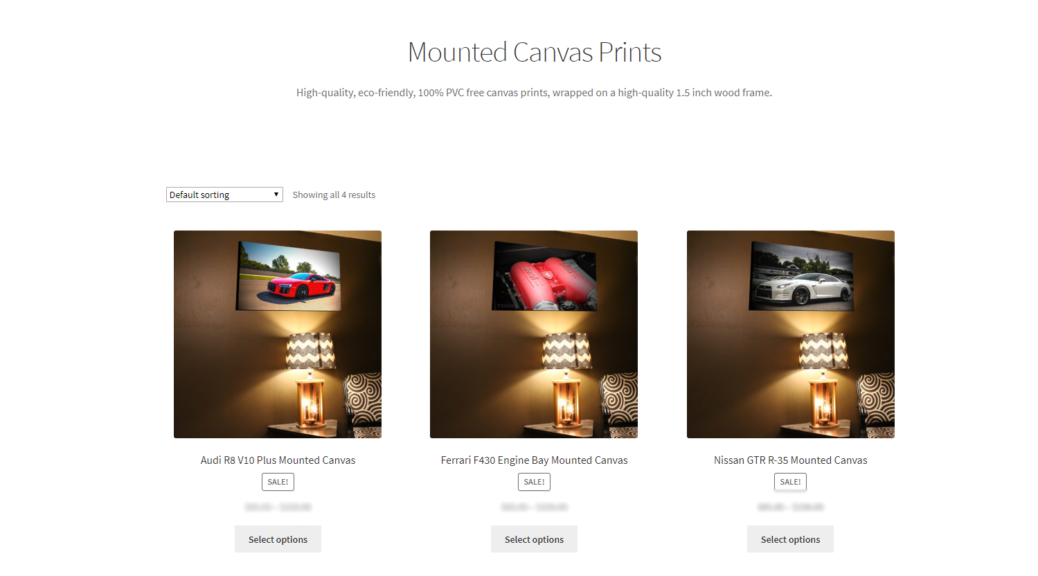Open the Default sorting dropdown
The height and width of the screenshot is (576, 1038).
(224, 195)
